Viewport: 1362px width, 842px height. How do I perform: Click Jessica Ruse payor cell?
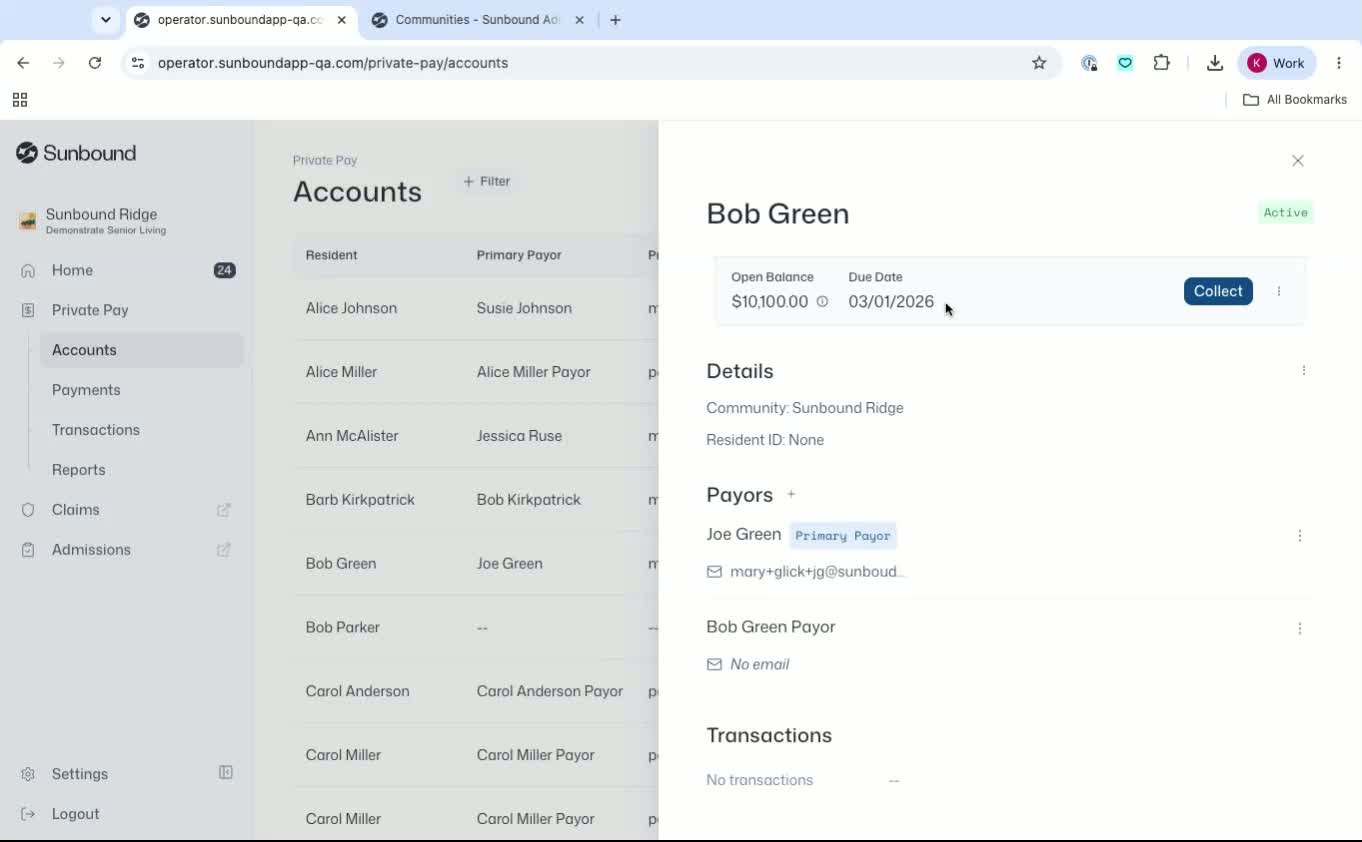pos(519,436)
